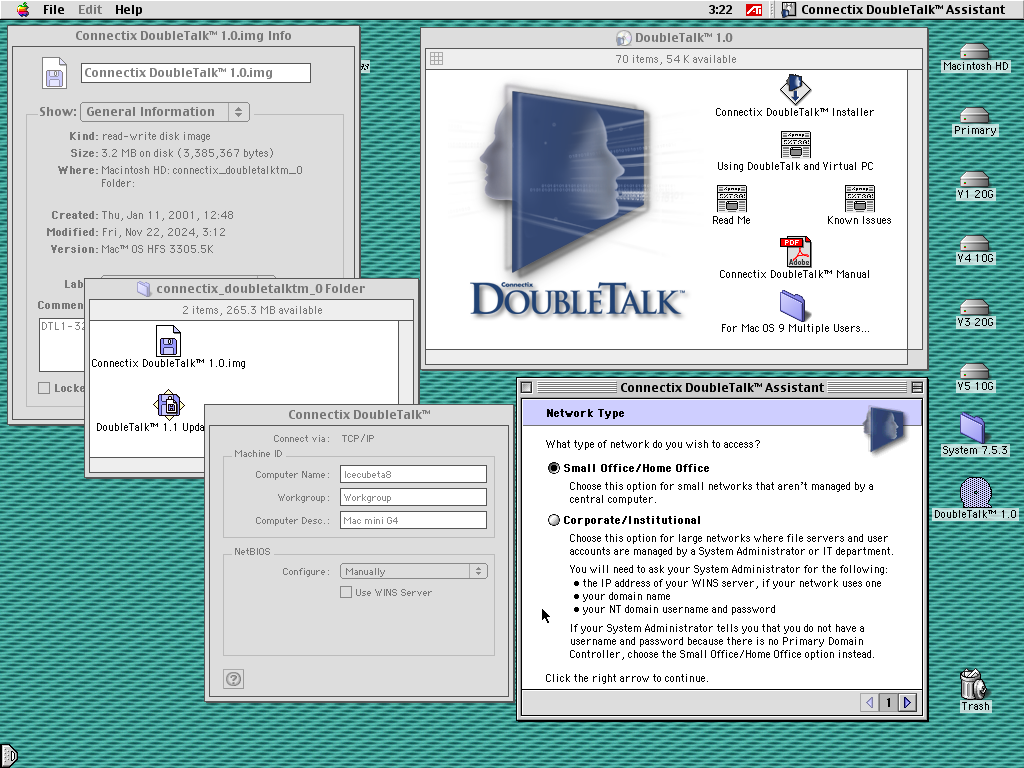Open the Show General Information dropdown
This screenshot has height=768, width=1024.
[165, 112]
